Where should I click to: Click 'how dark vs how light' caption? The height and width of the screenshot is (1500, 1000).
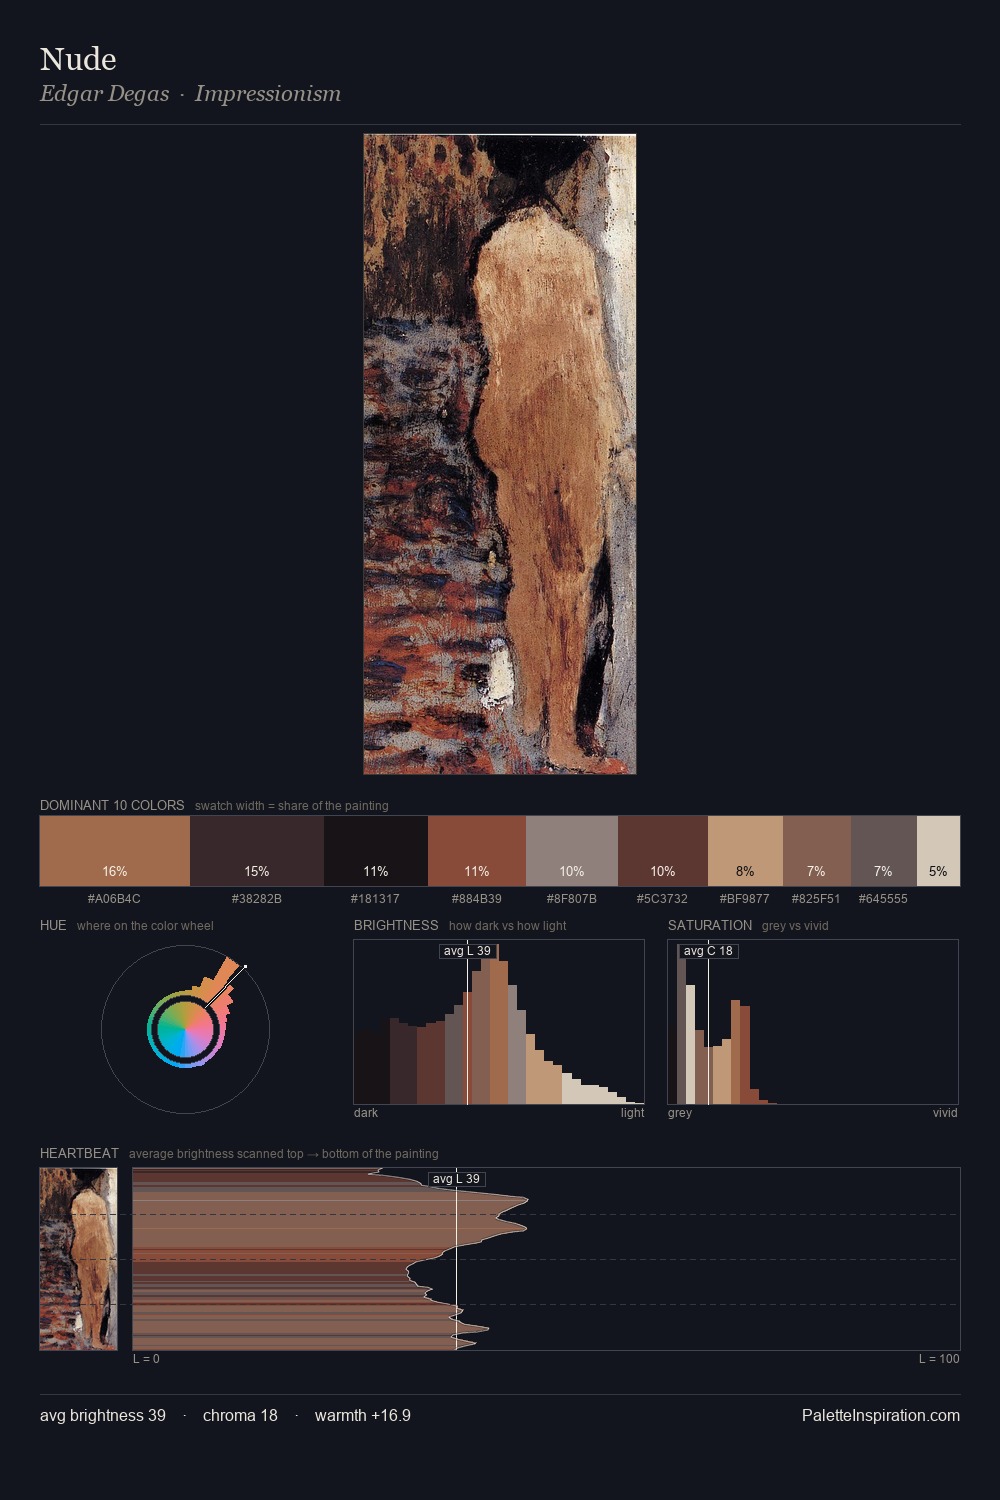click(507, 926)
